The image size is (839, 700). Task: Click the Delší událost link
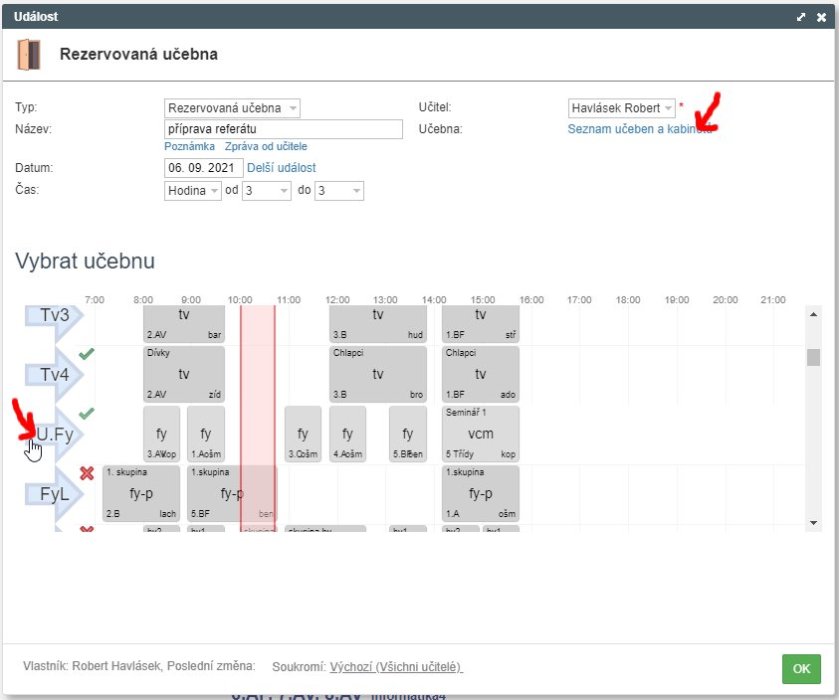(281, 168)
